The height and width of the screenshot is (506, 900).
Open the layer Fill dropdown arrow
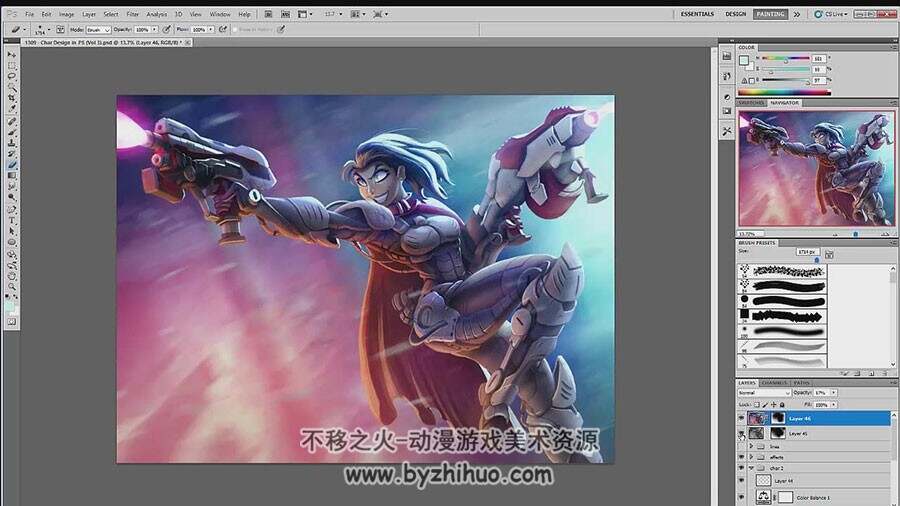(833, 405)
